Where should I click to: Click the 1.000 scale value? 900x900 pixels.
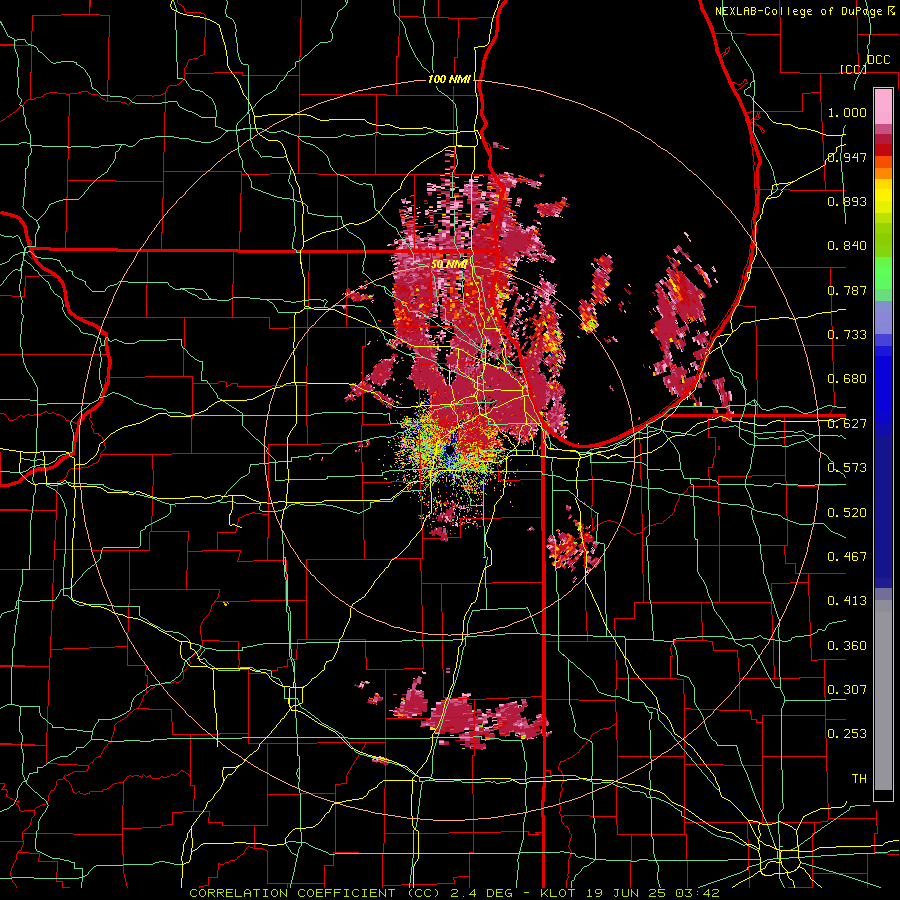point(847,112)
